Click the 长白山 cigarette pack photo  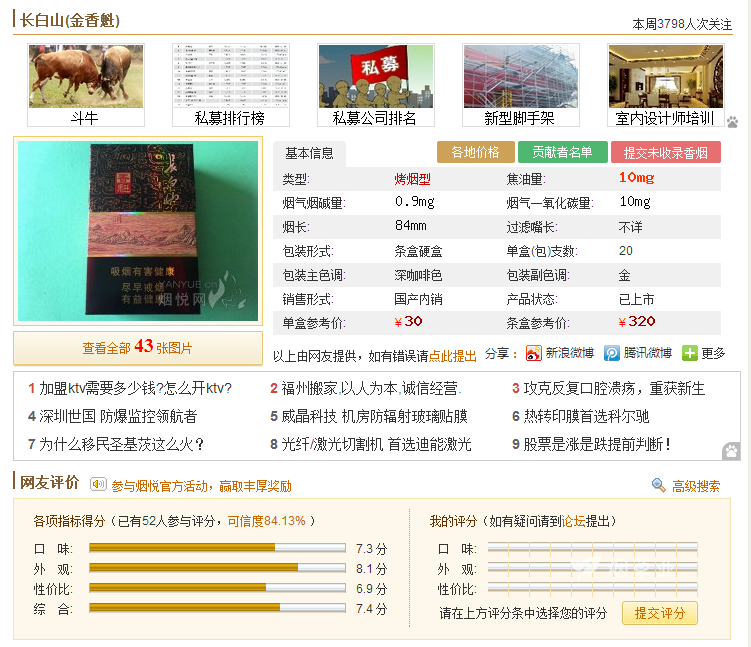coord(138,231)
